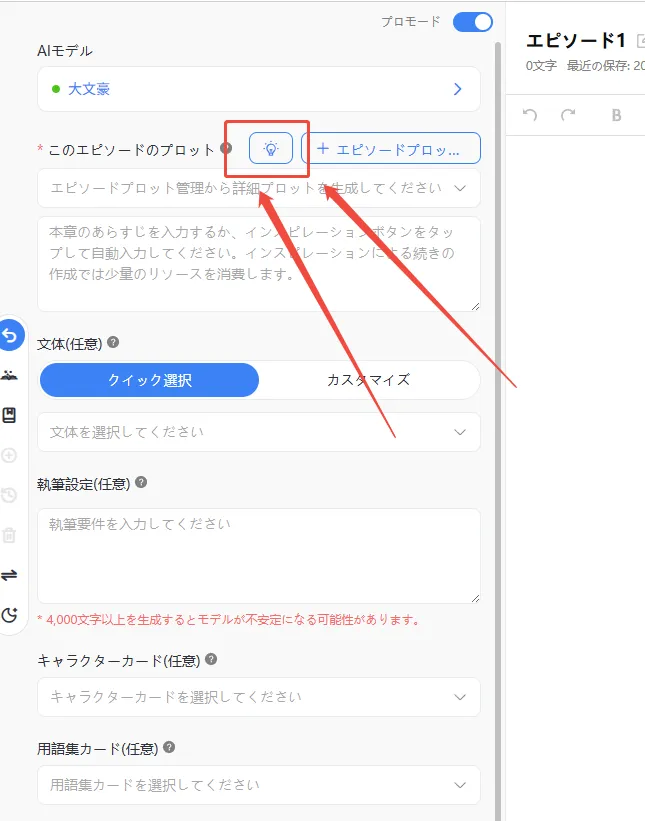Click the undo icon in editor toolbar
The height and width of the screenshot is (821, 645).
tap(530, 115)
